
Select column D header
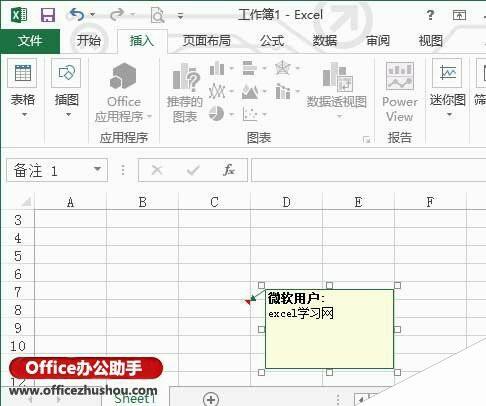[x=286, y=202]
